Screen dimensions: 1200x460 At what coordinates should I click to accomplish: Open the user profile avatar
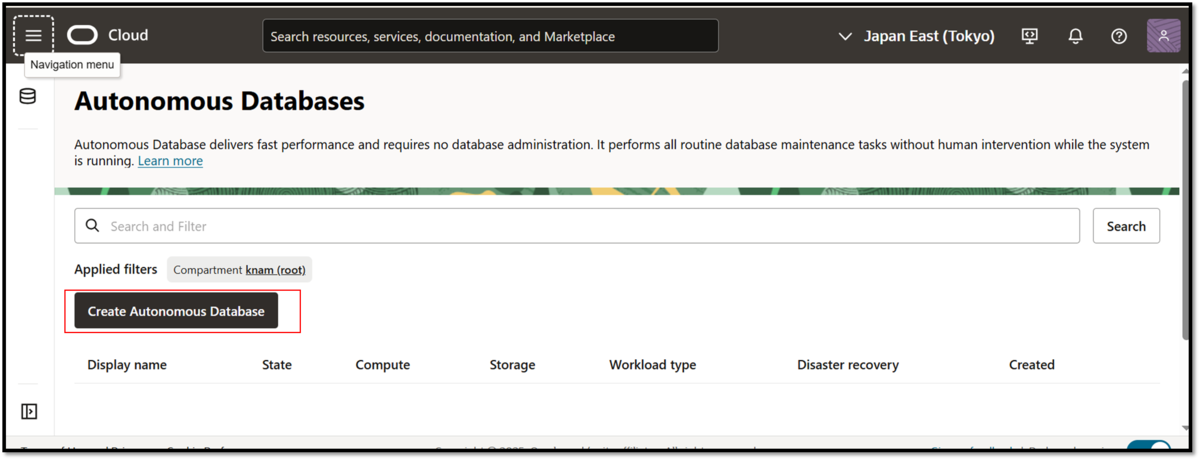point(1163,36)
